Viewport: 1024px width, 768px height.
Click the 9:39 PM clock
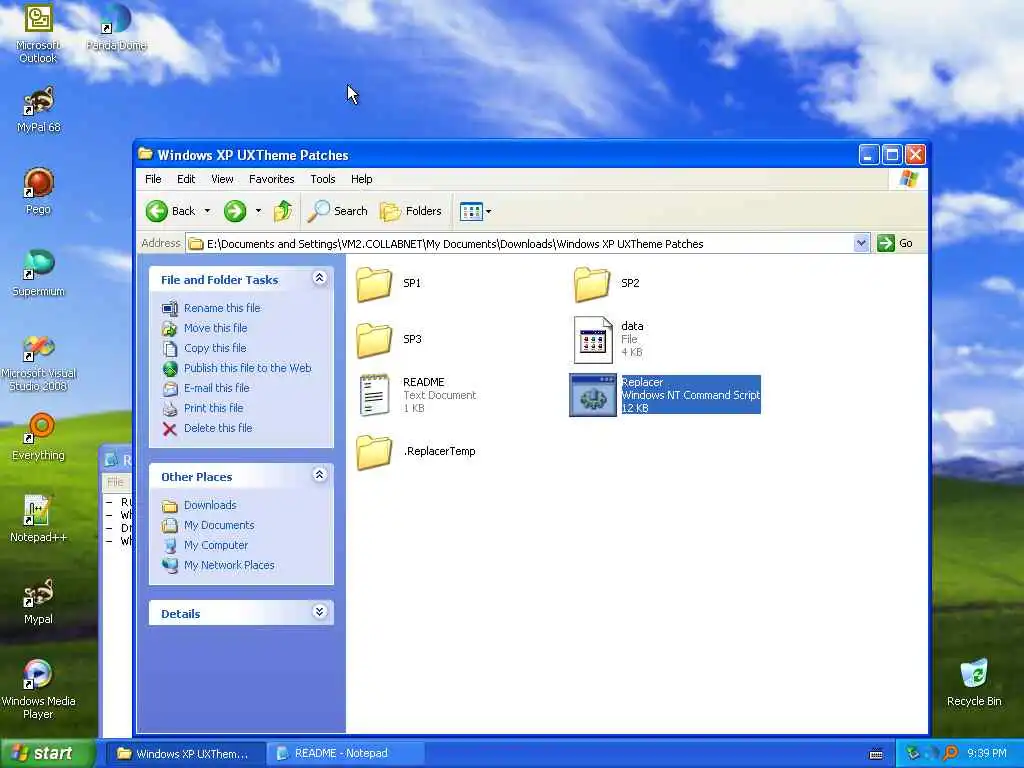987,754
